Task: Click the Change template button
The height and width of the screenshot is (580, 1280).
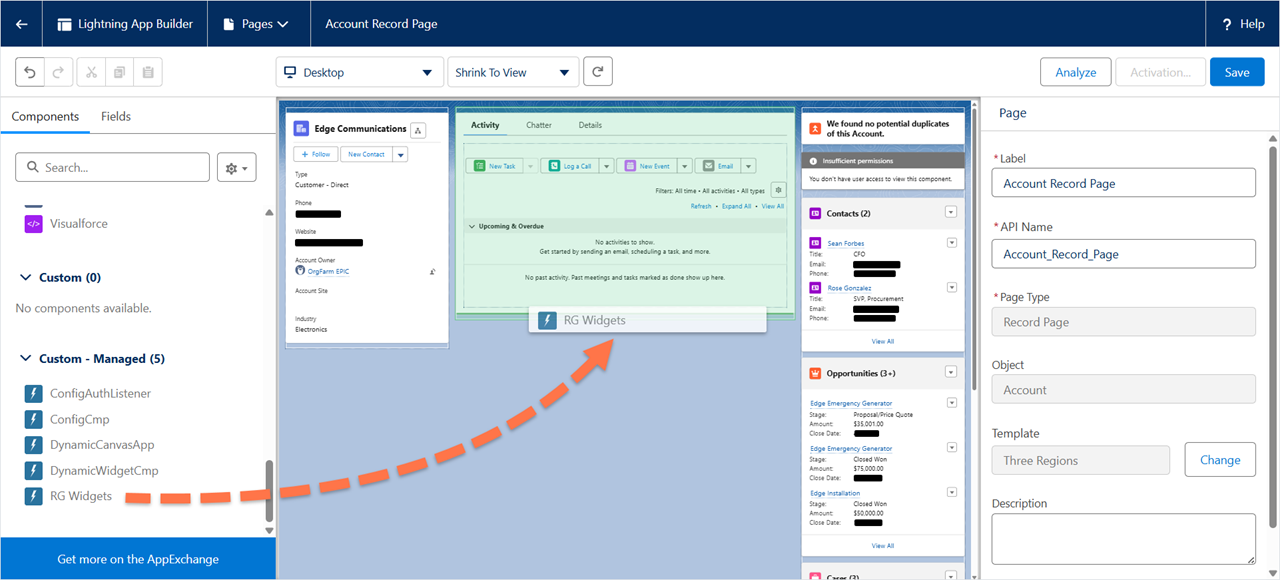Action: tap(1220, 460)
